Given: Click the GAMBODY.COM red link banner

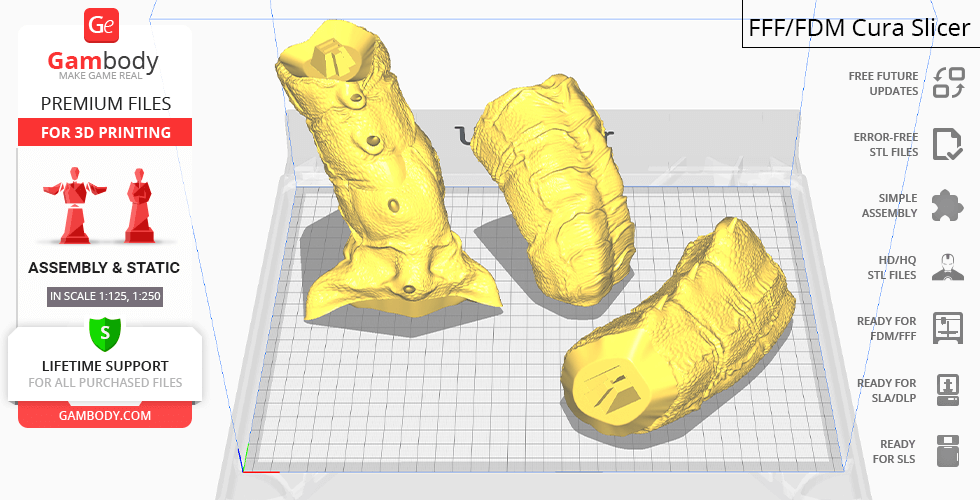Looking at the screenshot, I should tap(105, 416).
